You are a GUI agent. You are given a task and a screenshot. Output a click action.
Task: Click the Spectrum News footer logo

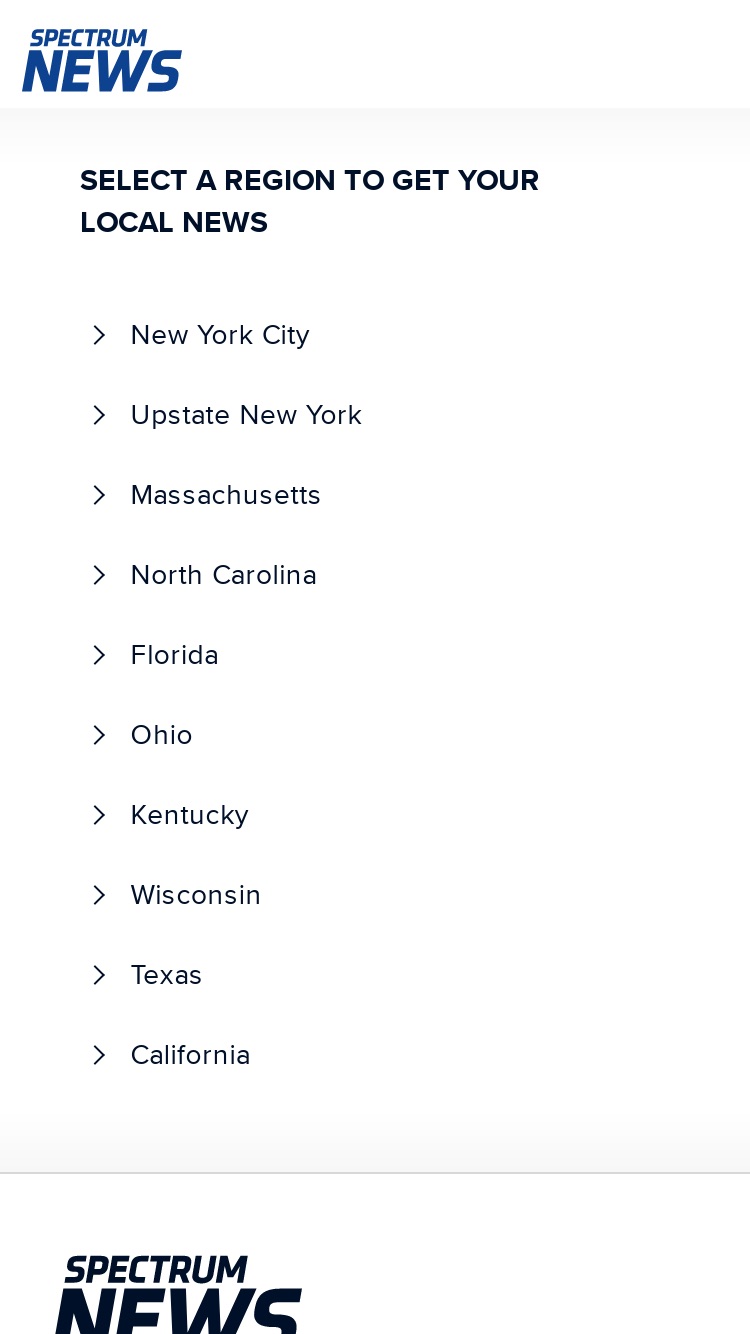[178, 1294]
